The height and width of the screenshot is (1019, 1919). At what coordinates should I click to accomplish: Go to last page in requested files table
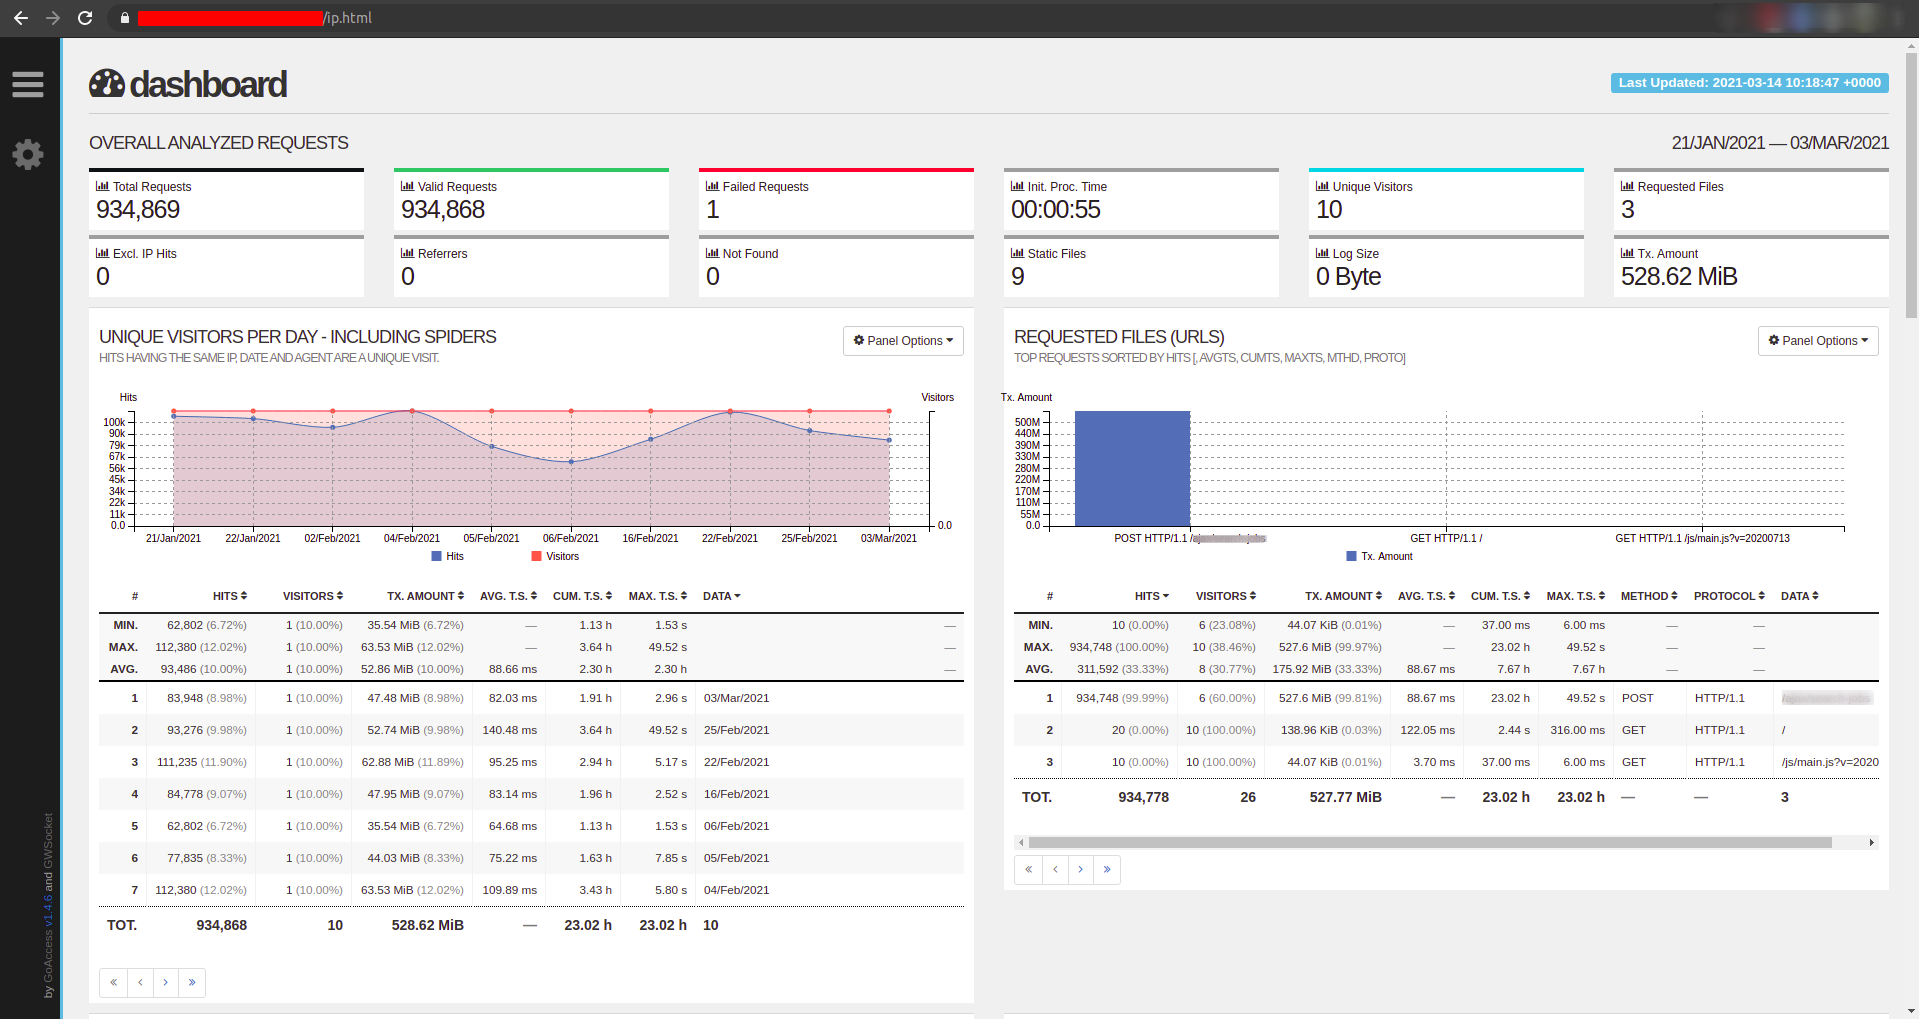[x=1107, y=869]
